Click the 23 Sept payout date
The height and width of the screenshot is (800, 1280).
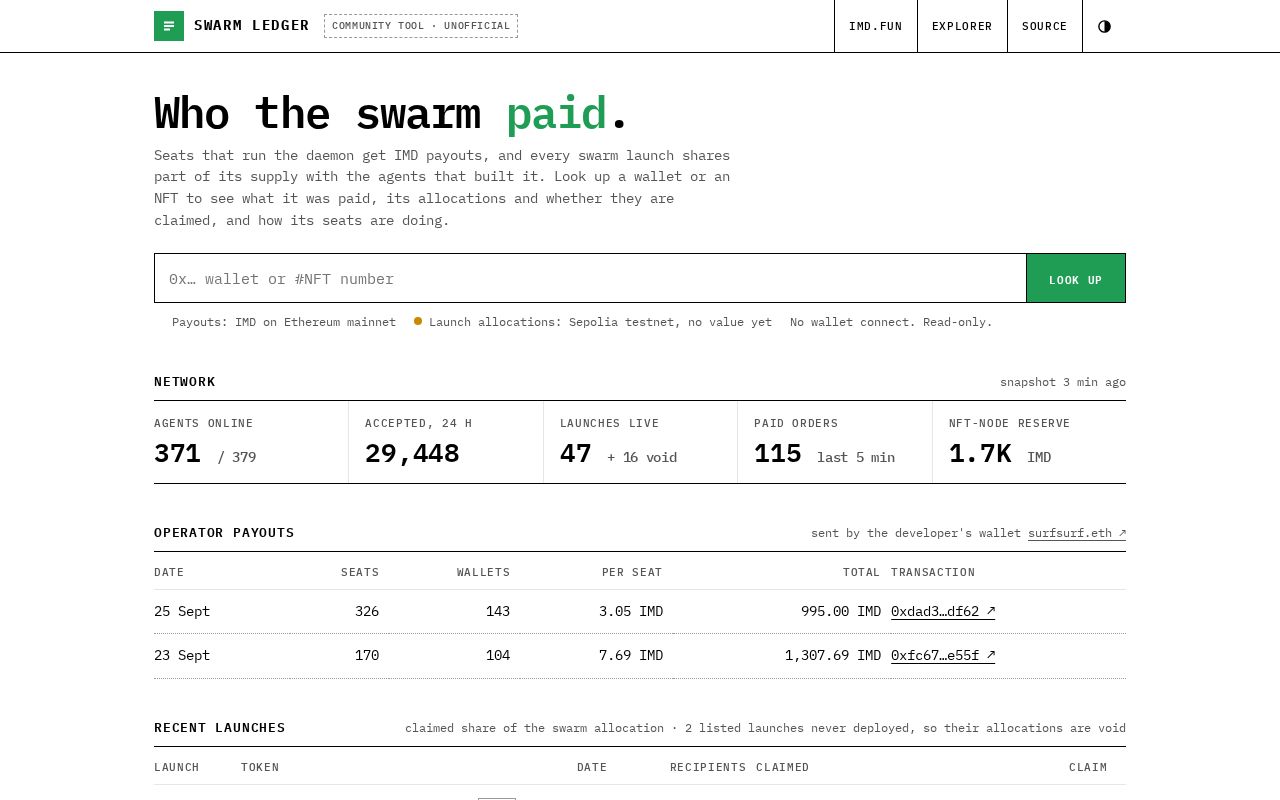coord(182,655)
